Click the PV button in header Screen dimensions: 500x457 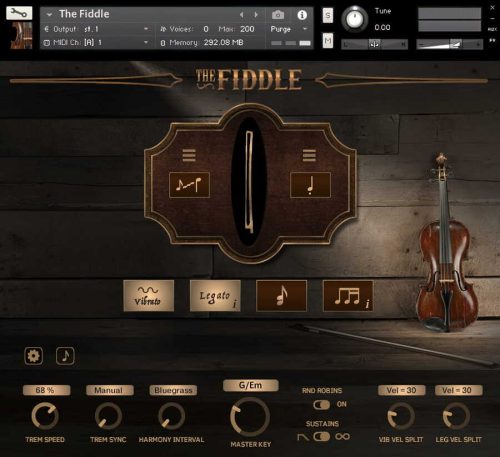tap(492, 40)
